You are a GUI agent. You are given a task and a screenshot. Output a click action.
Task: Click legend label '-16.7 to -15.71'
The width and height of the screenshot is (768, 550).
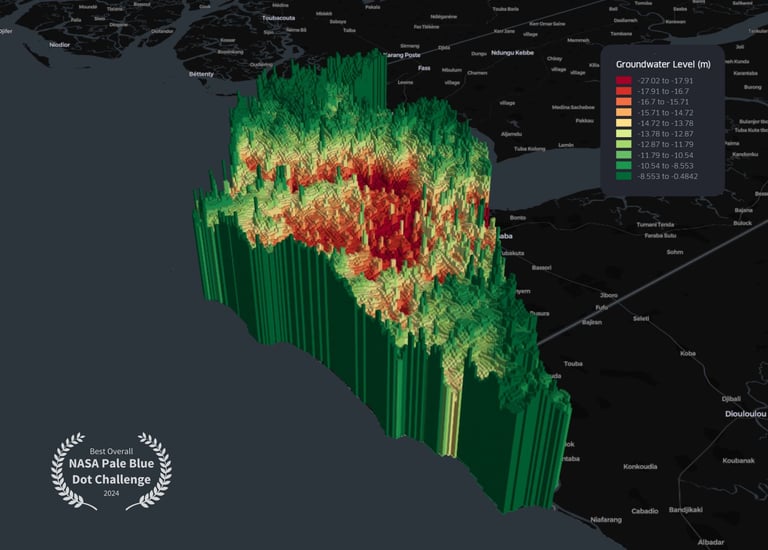(x=663, y=102)
